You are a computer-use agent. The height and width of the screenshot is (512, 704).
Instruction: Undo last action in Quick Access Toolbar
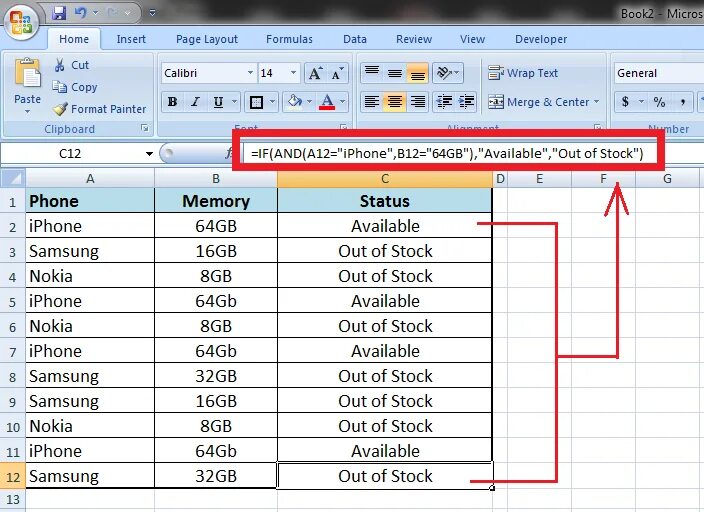(81, 13)
